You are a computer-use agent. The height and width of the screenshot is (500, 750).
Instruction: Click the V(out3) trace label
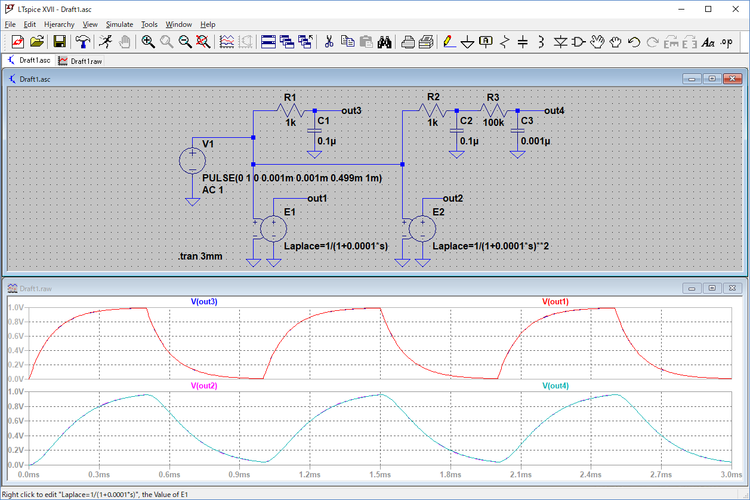click(204, 301)
